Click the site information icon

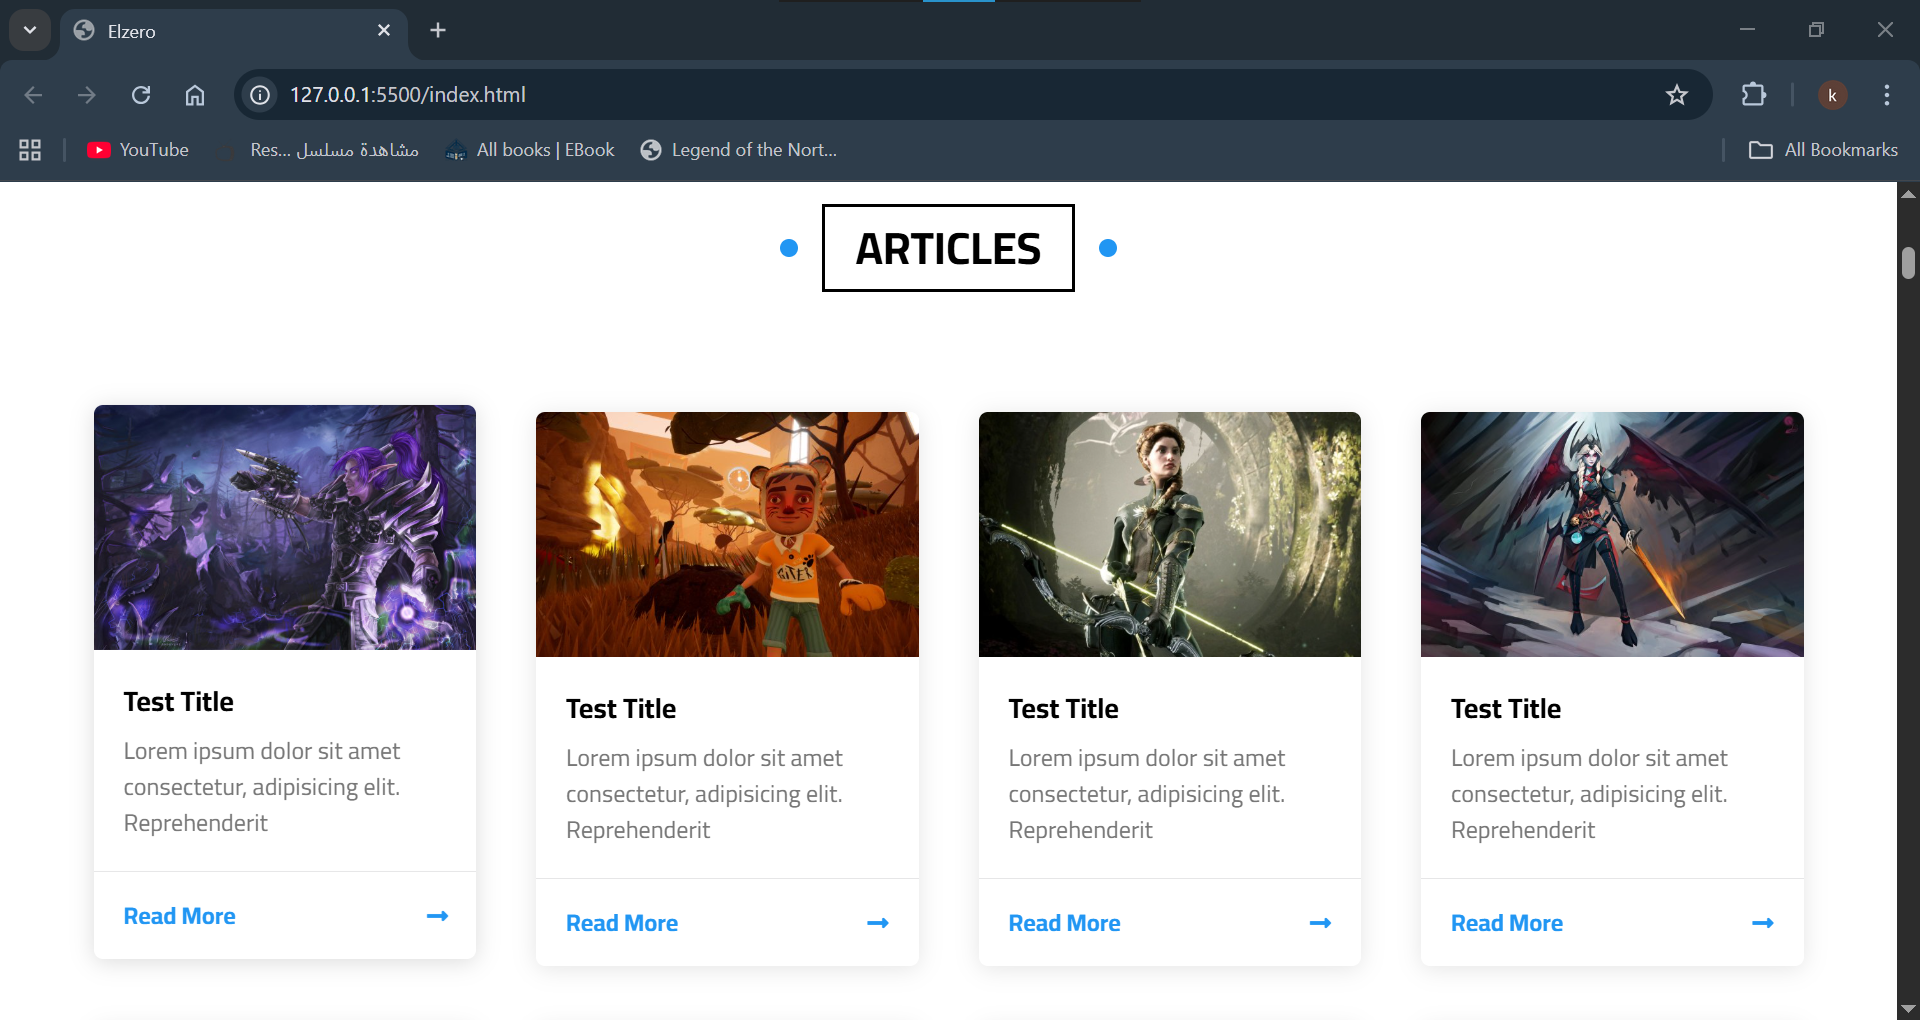[x=260, y=95]
